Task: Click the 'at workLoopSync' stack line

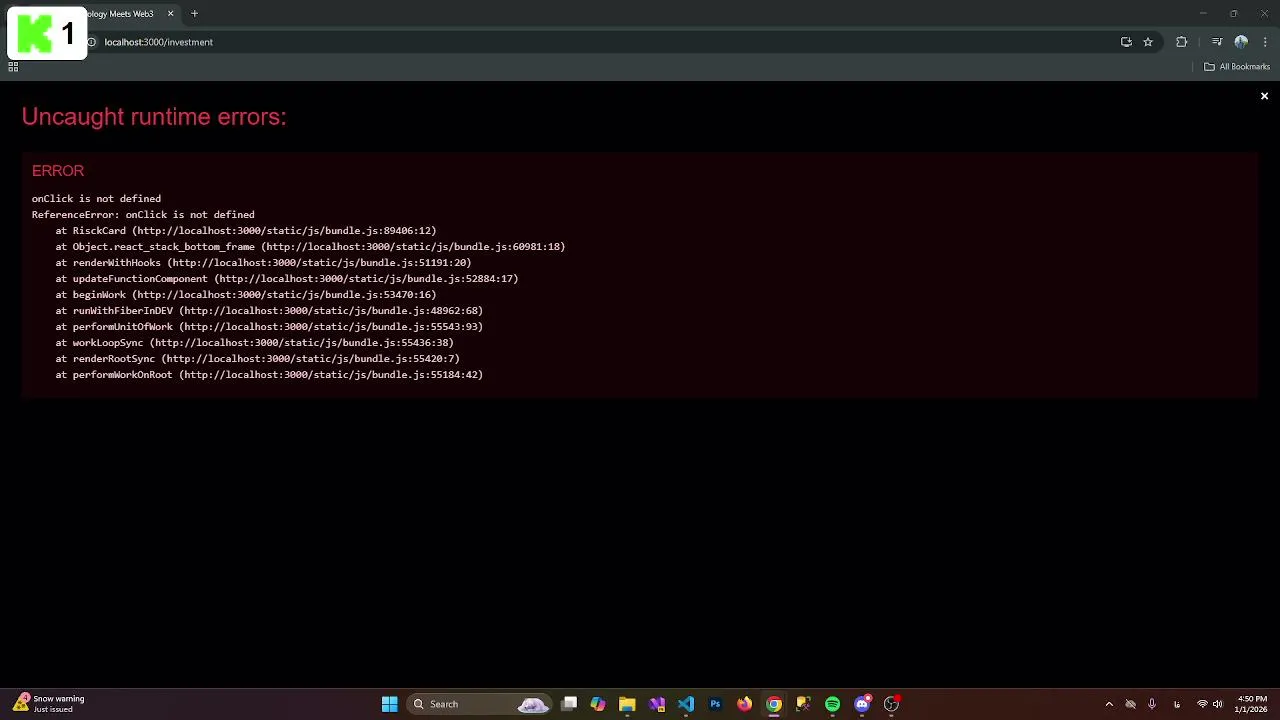Action: (x=254, y=342)
